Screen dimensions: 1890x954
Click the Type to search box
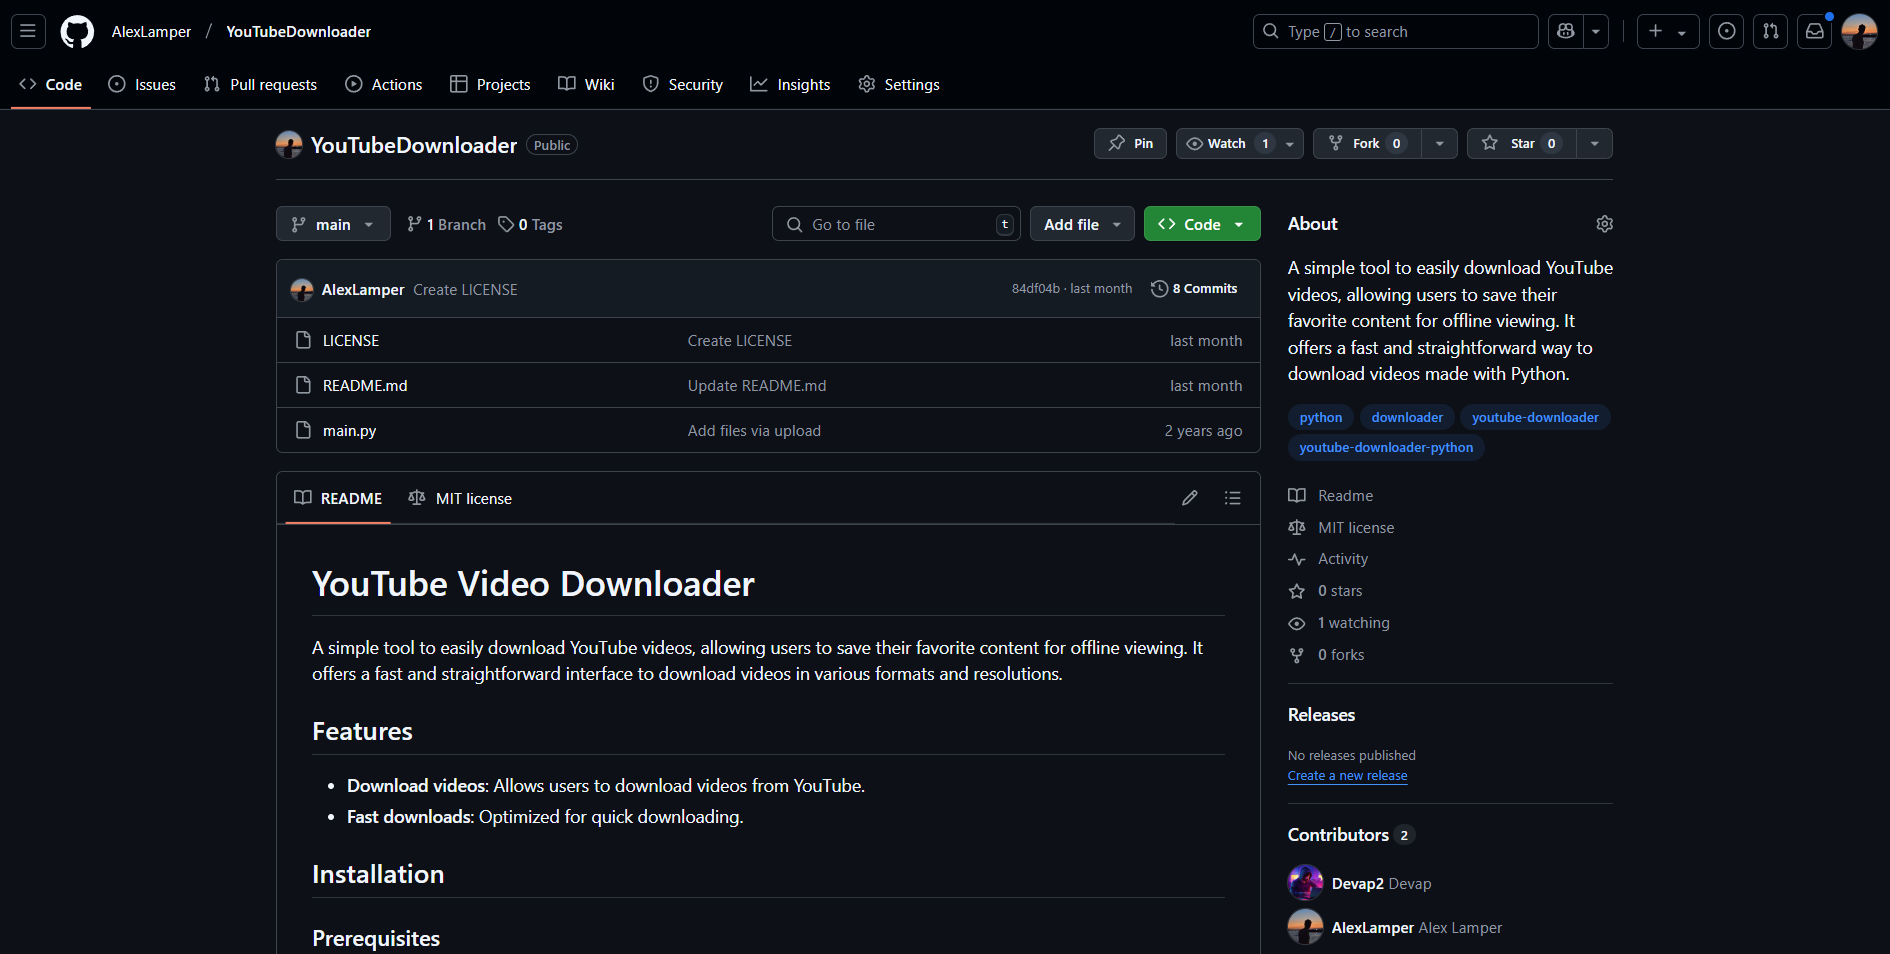[x=1395, y=31]
